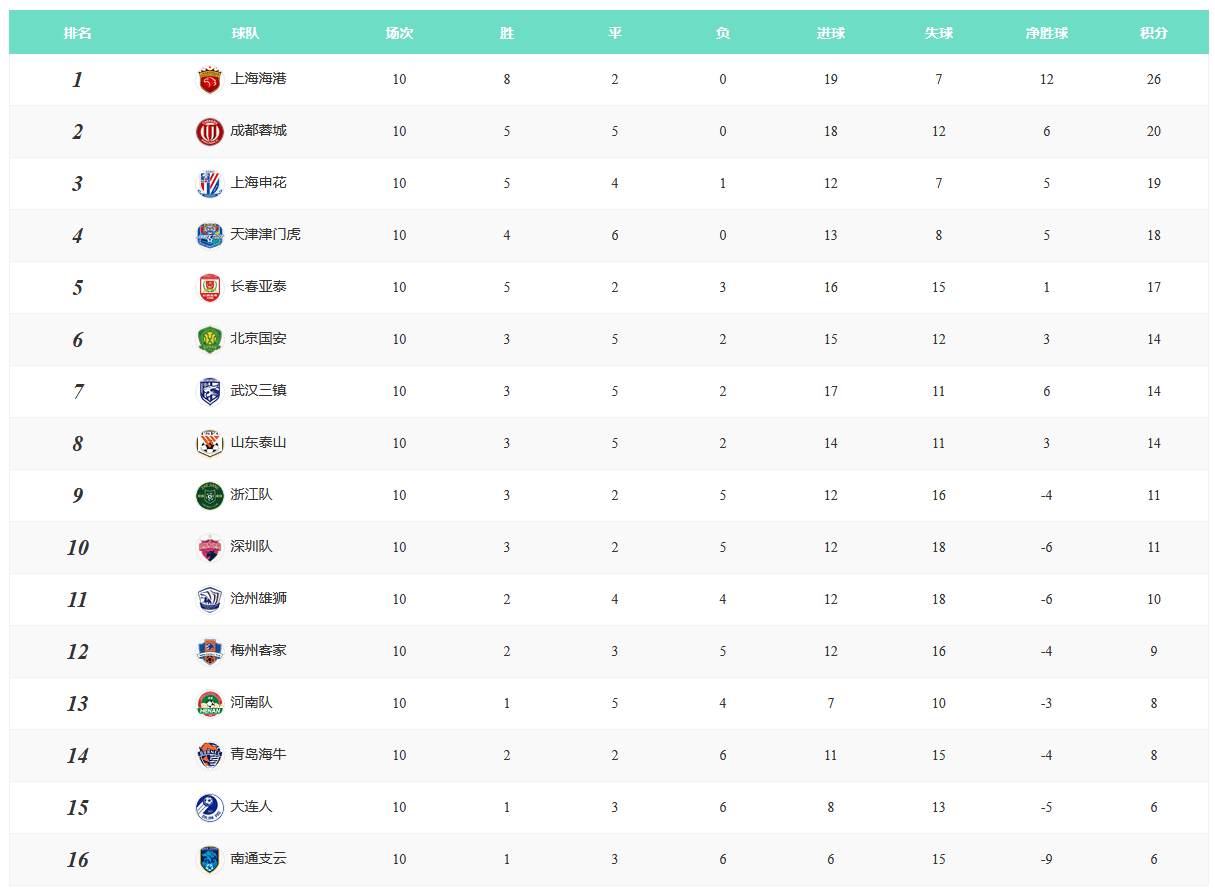Click the 河南队 team badge
Image resolution: width=1215 pixels, height=892 pixels.
(209, 704)
